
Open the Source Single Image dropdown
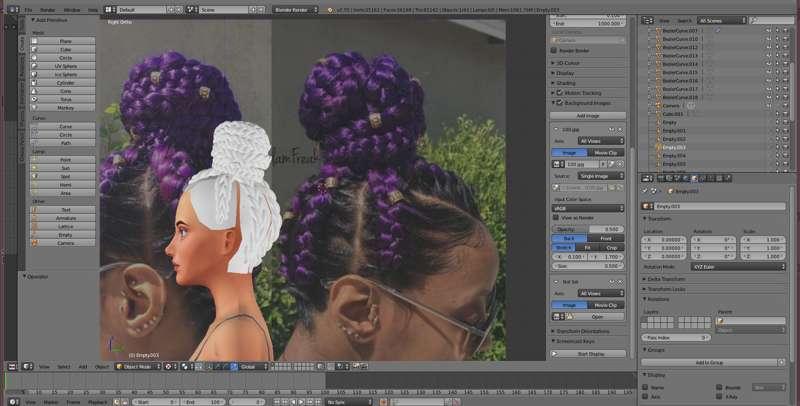[601, 175]
